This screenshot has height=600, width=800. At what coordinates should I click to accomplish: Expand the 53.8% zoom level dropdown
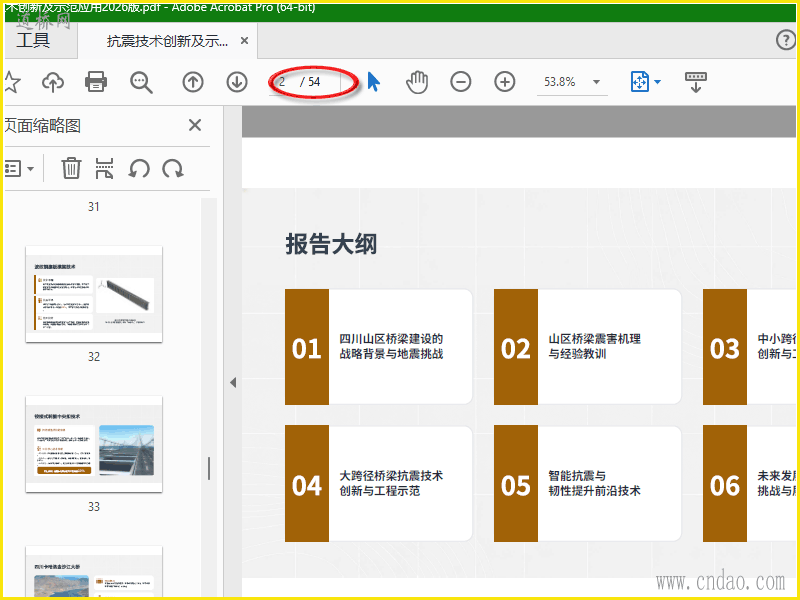point(596,82)
